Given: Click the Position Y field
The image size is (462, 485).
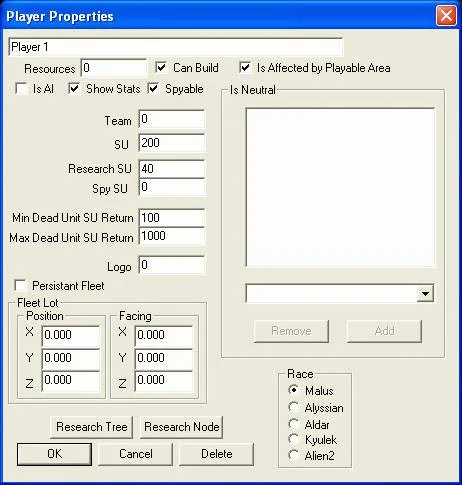Looking at the screenshot, I should (71, 359).
